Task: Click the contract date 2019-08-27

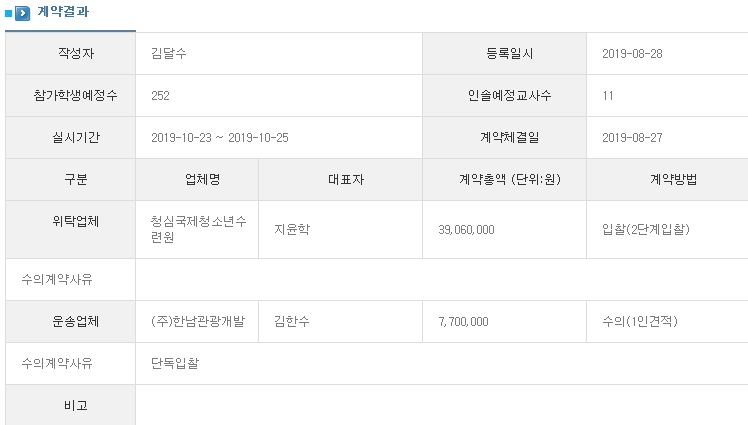Action: (632, 138)
